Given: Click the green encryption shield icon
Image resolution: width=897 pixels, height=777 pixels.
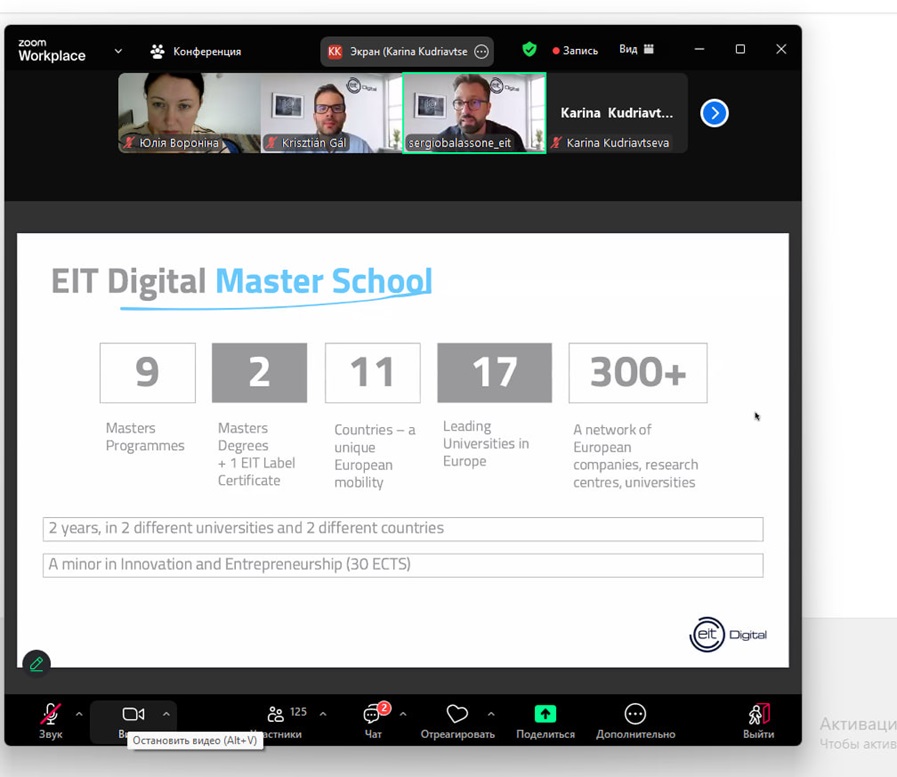Looking at the screenshot, I should [530, 50].
